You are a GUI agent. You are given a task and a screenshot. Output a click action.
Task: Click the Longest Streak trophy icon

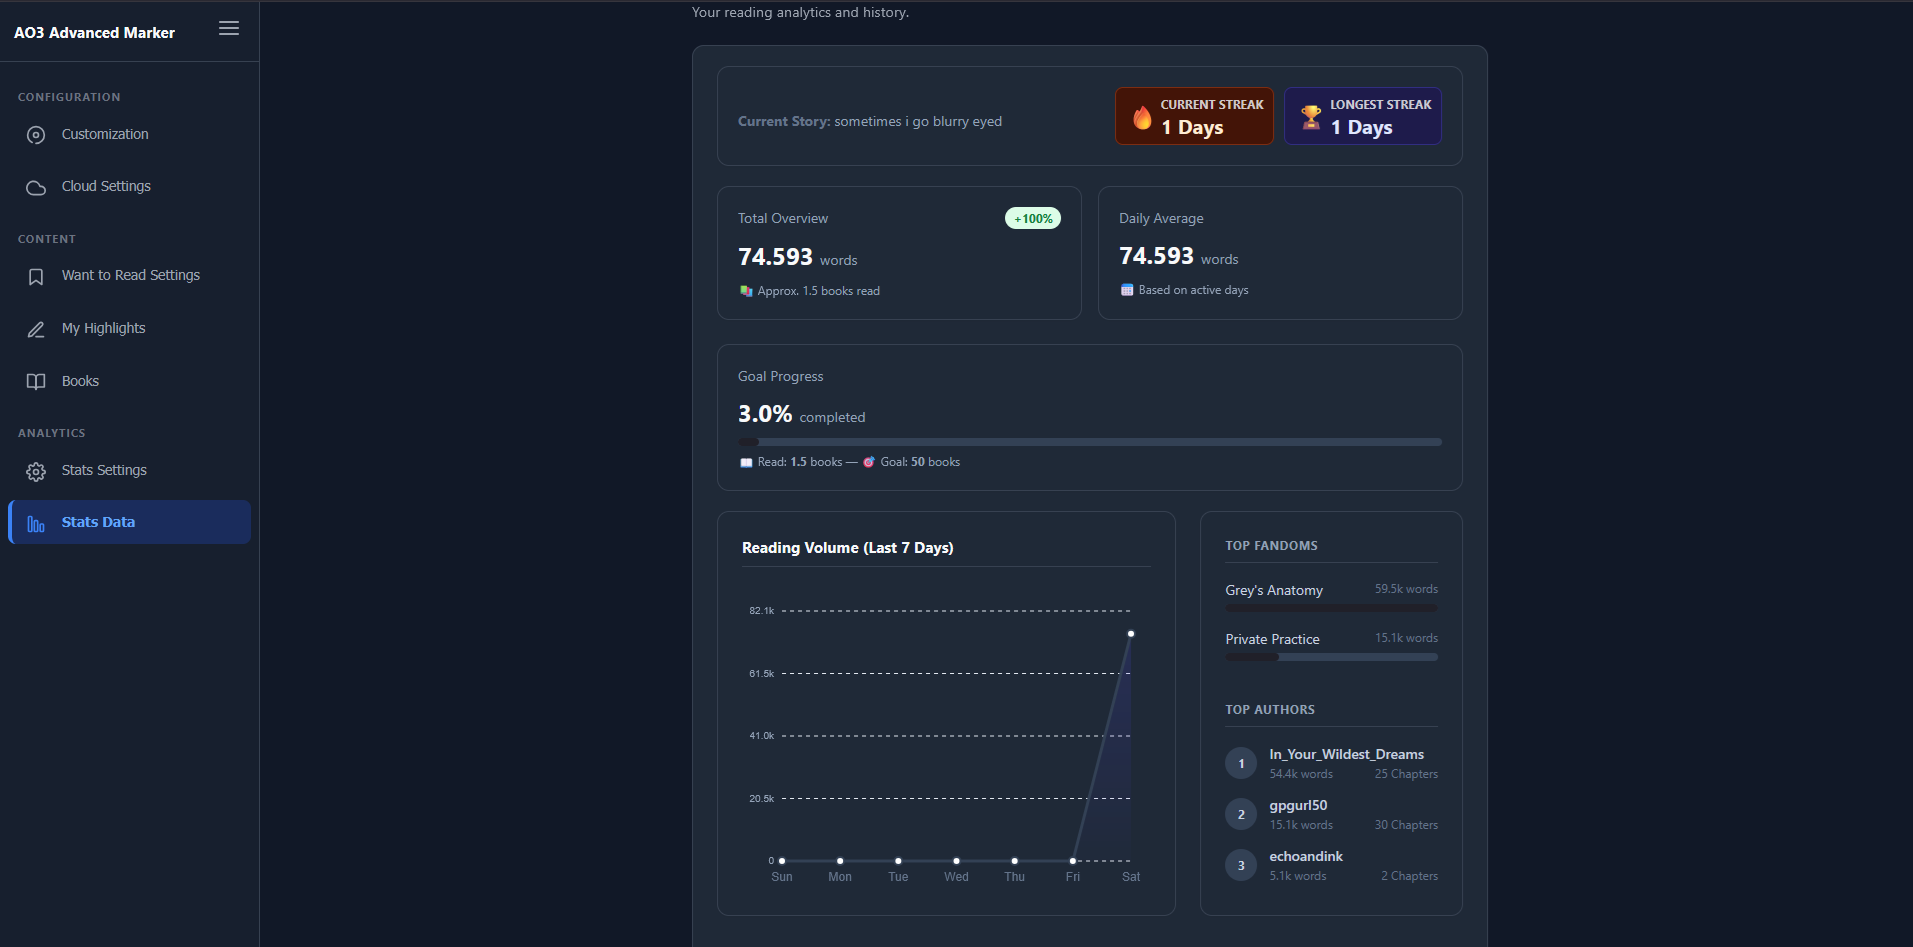1311,117
